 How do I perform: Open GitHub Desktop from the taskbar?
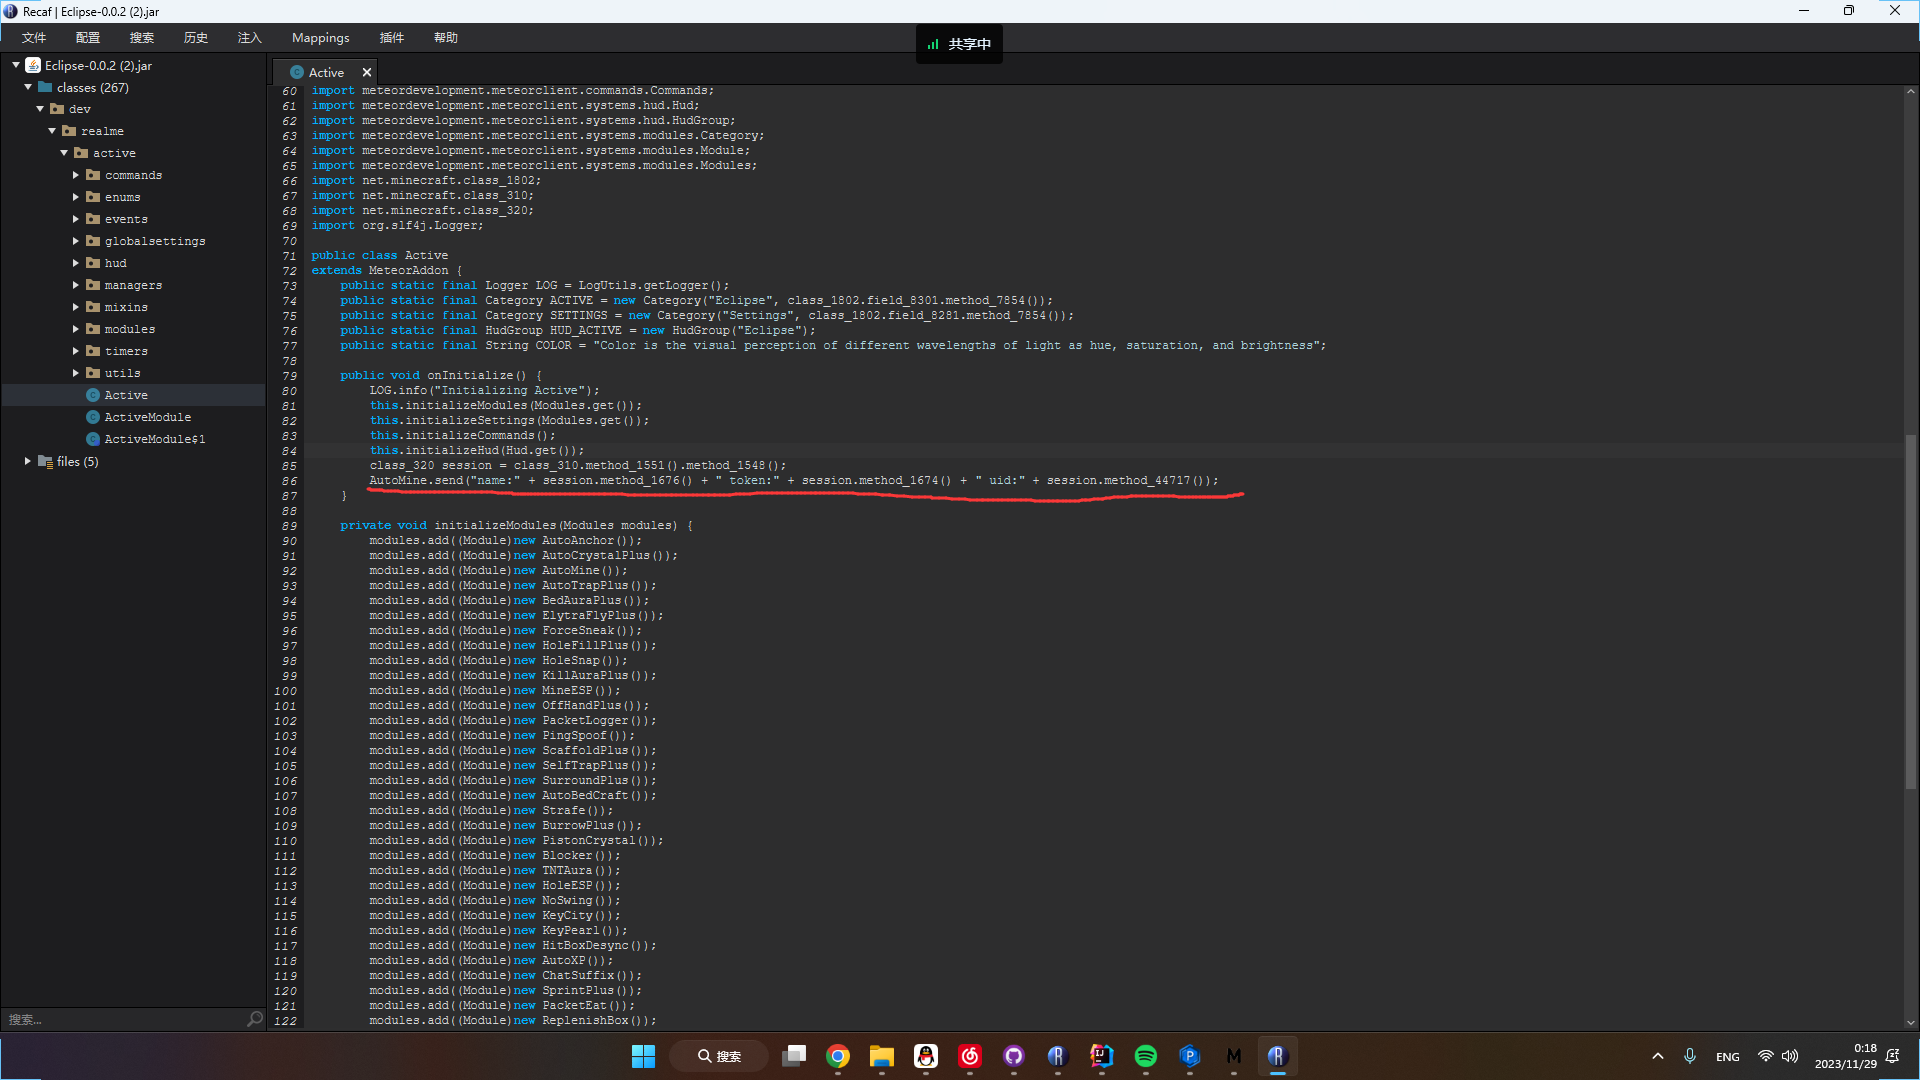(x=1014, y=1056)
